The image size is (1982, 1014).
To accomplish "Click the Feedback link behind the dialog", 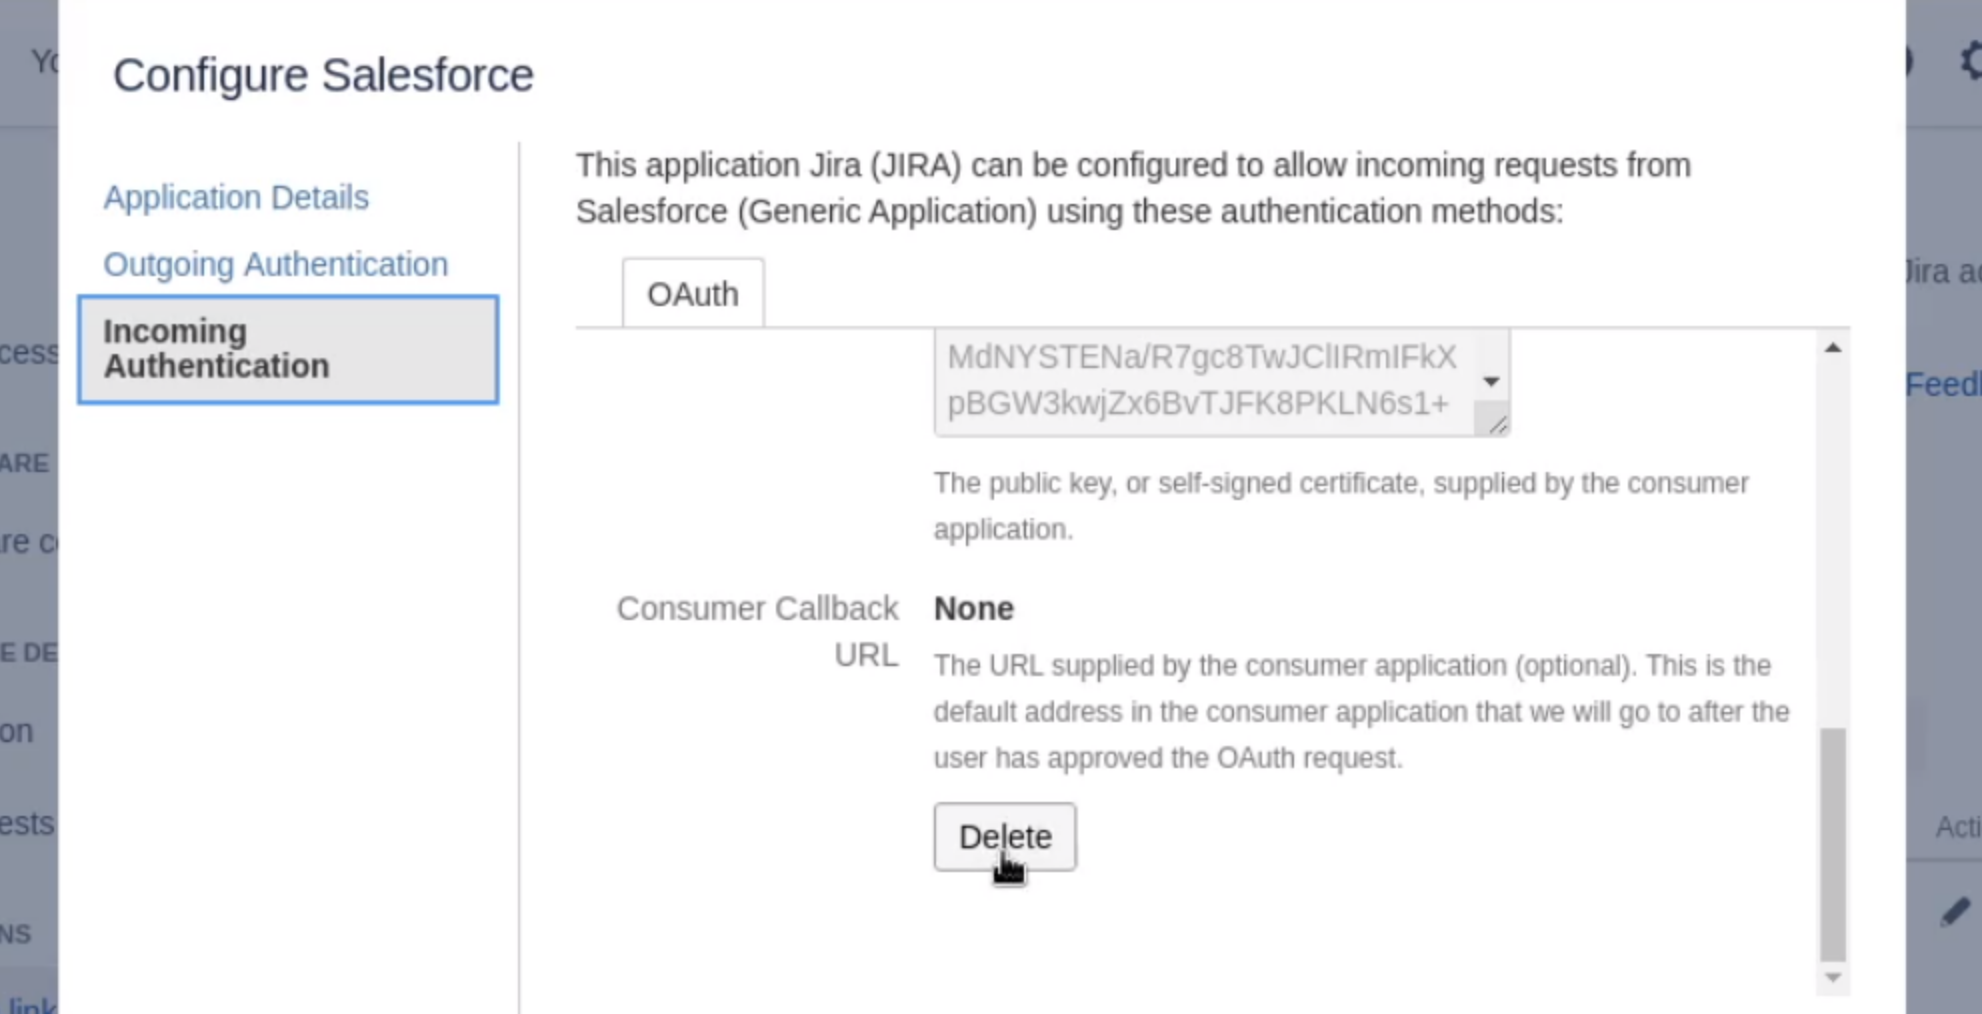I will click(x=1942, y=384).
